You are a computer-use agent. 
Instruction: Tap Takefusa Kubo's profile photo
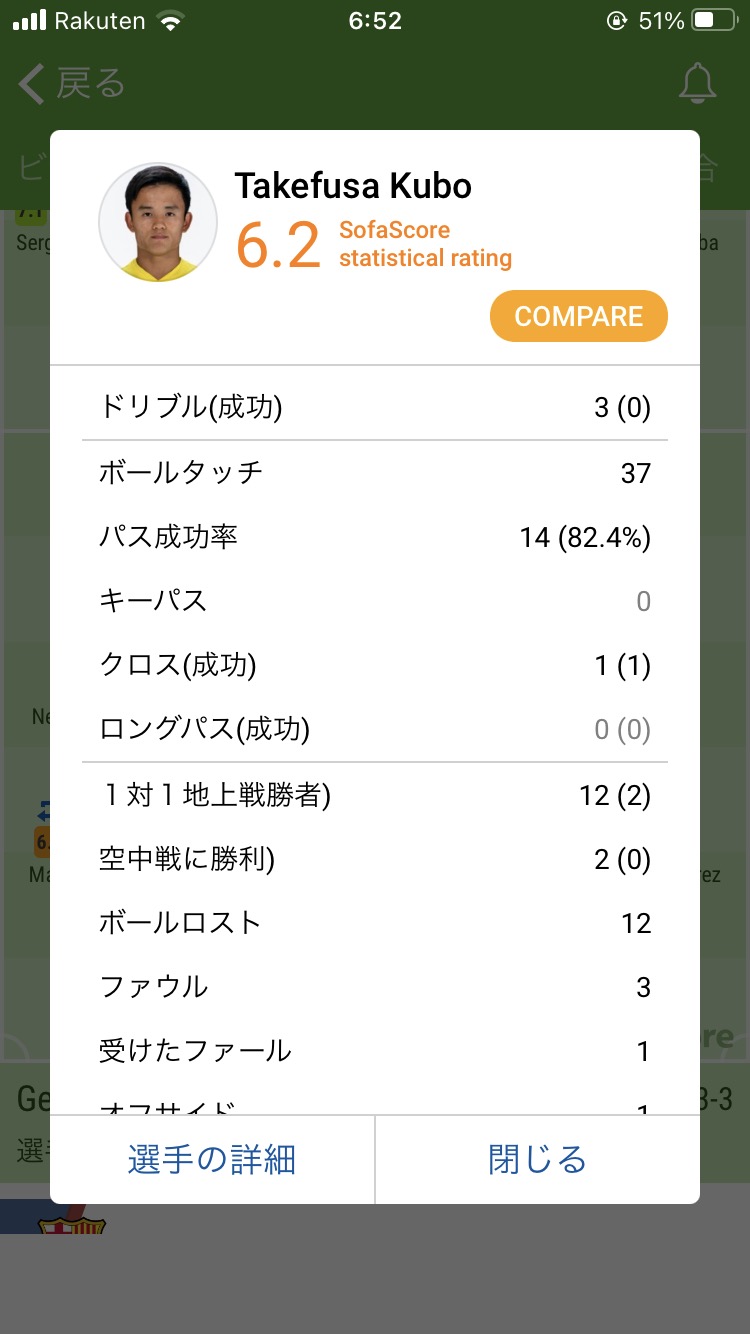(158, 222)
